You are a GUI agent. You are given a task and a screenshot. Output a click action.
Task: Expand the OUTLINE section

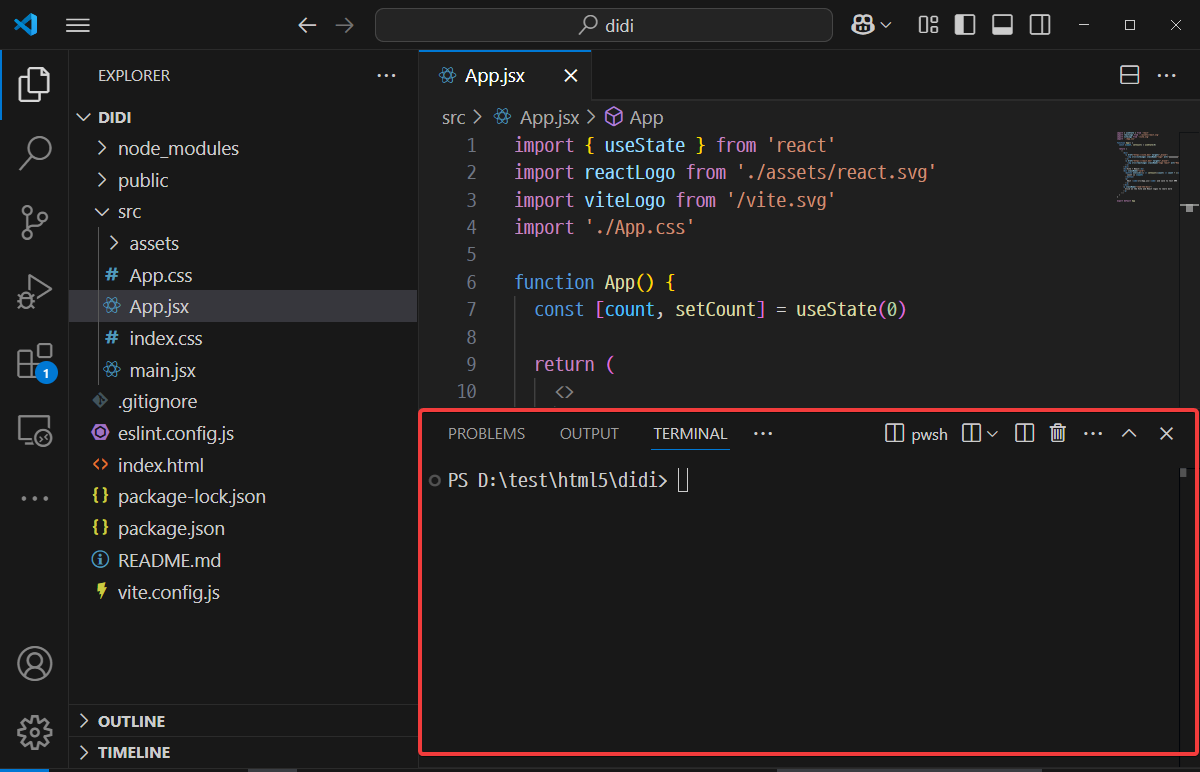coord(131,721)
